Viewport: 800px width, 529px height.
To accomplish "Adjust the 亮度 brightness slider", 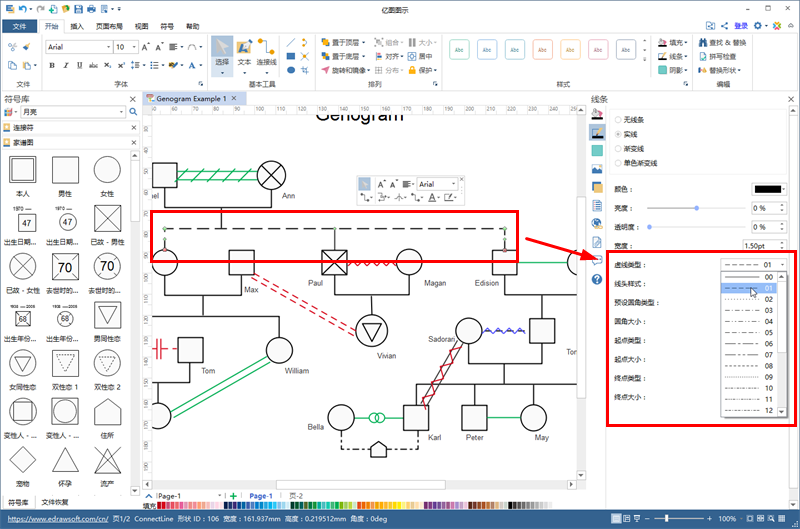I will point(696,208).
